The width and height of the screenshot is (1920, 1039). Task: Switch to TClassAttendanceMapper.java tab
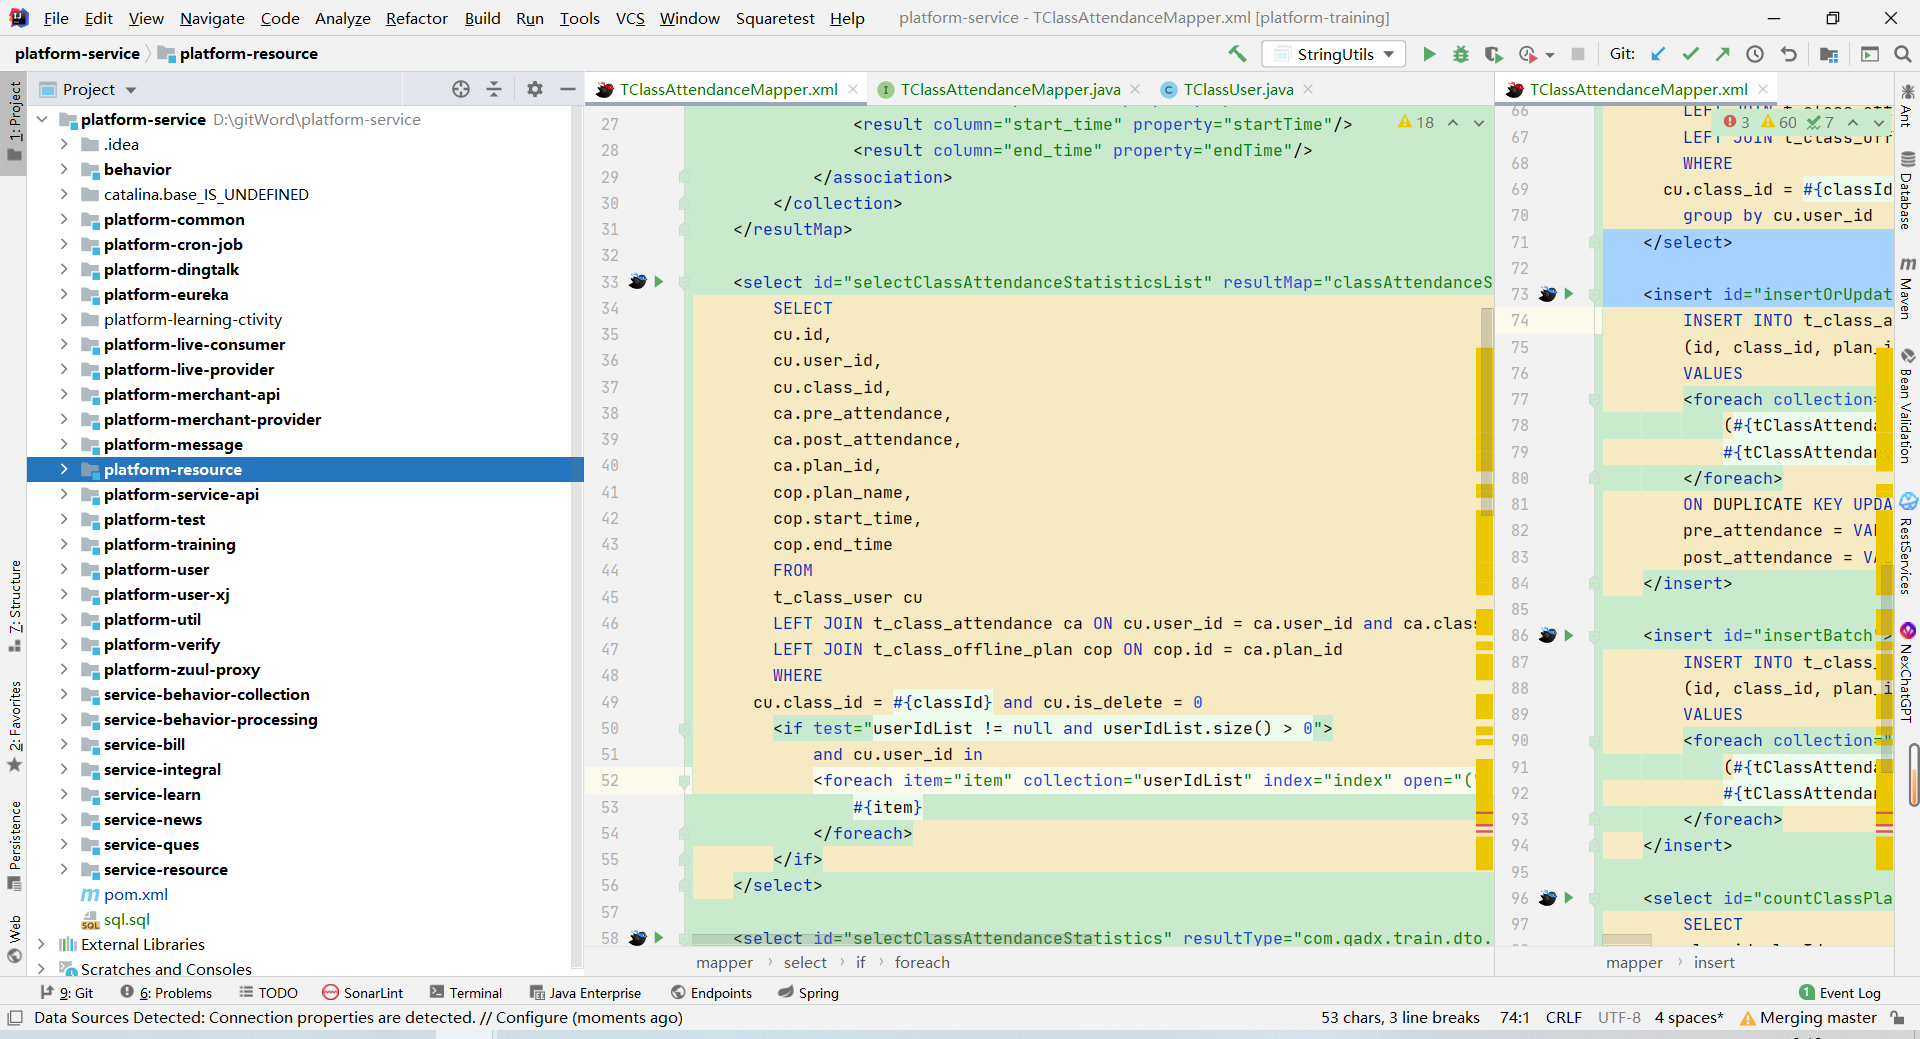[1010, 89]
